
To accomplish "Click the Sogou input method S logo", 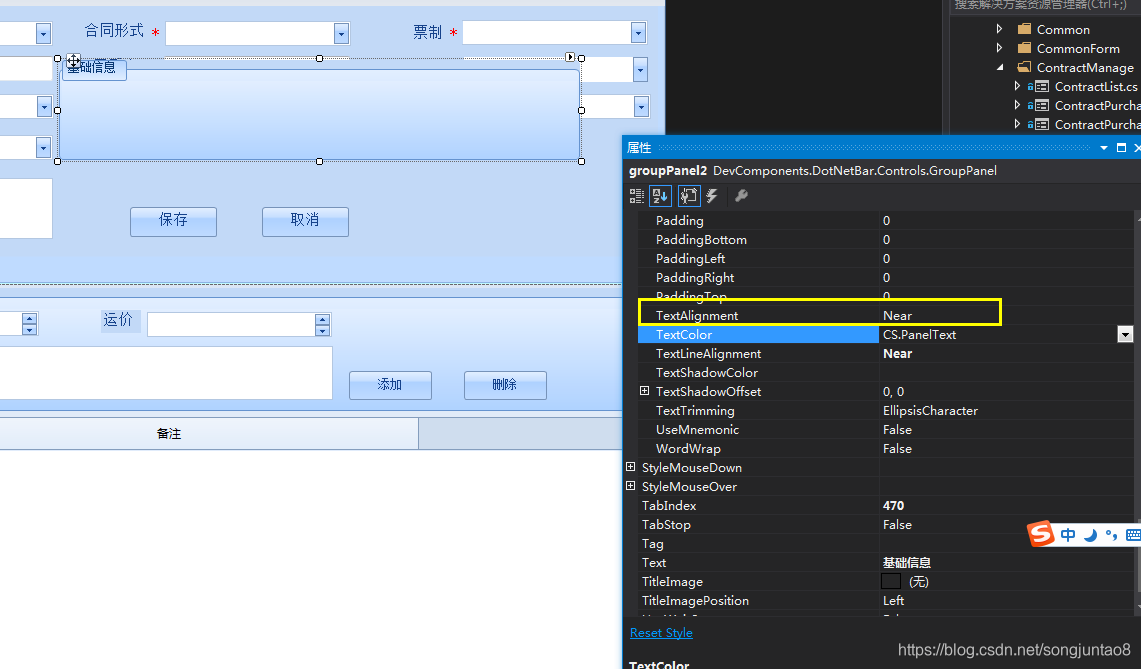I will tap(1041, 534).
